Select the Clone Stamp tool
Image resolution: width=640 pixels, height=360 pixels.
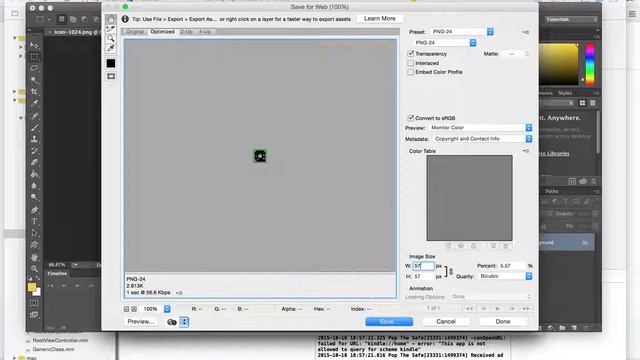(x=34, y=139)
